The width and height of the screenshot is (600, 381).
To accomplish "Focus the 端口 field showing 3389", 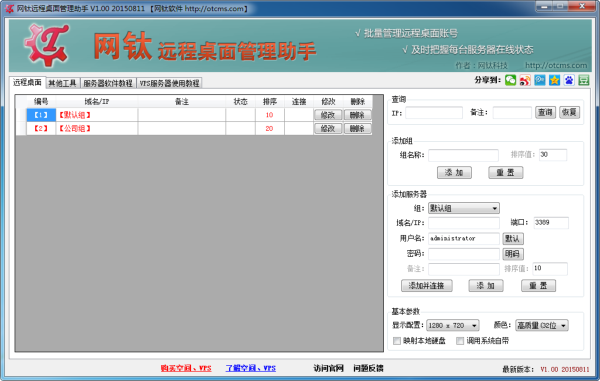I will click(x=551, y=223).
